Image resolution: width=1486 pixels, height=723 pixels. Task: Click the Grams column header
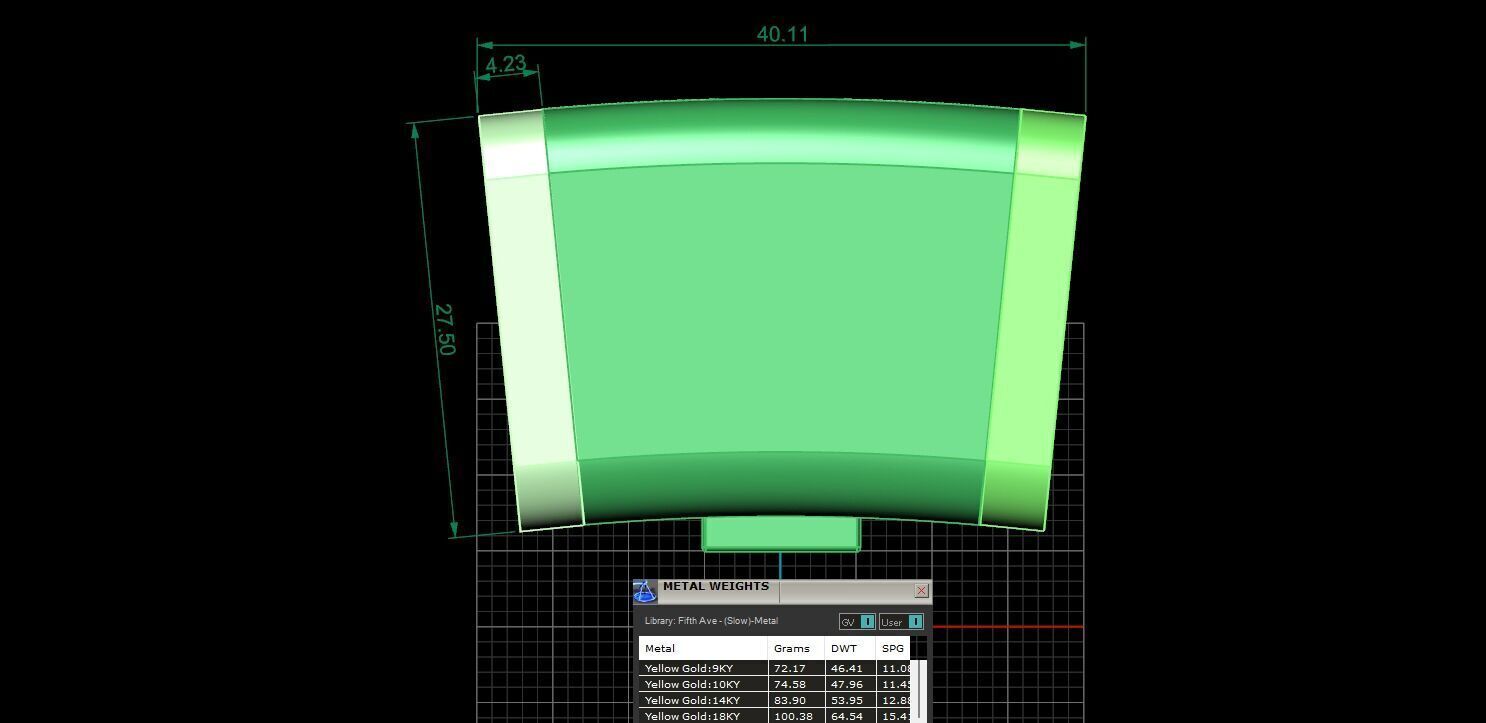[x=797, y=648]
